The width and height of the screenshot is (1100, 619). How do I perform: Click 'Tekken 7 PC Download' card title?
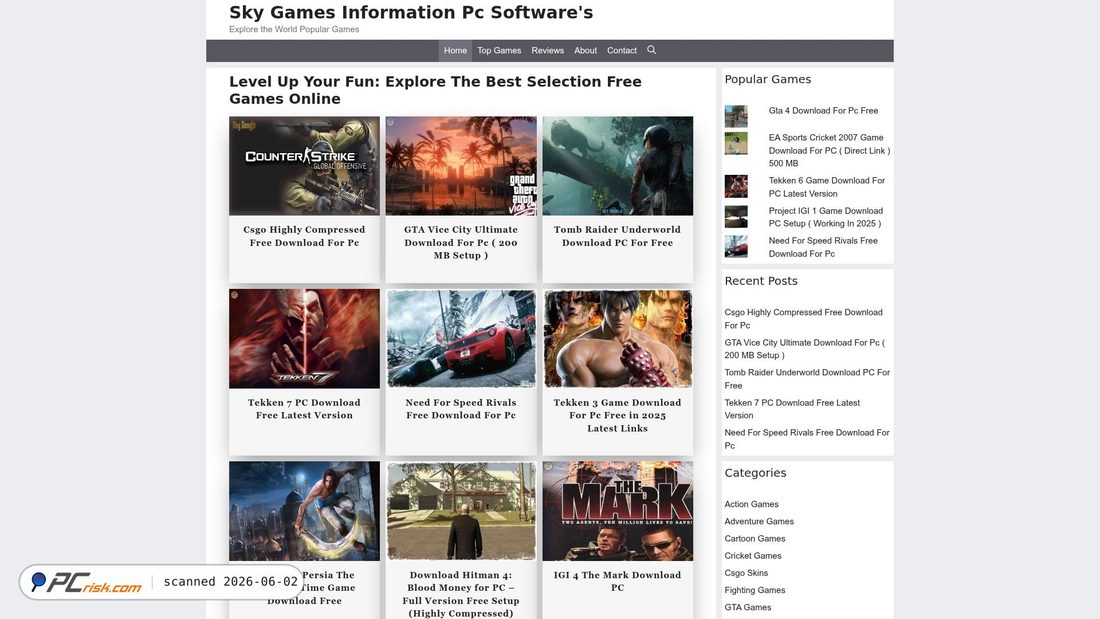click(304, 408)
